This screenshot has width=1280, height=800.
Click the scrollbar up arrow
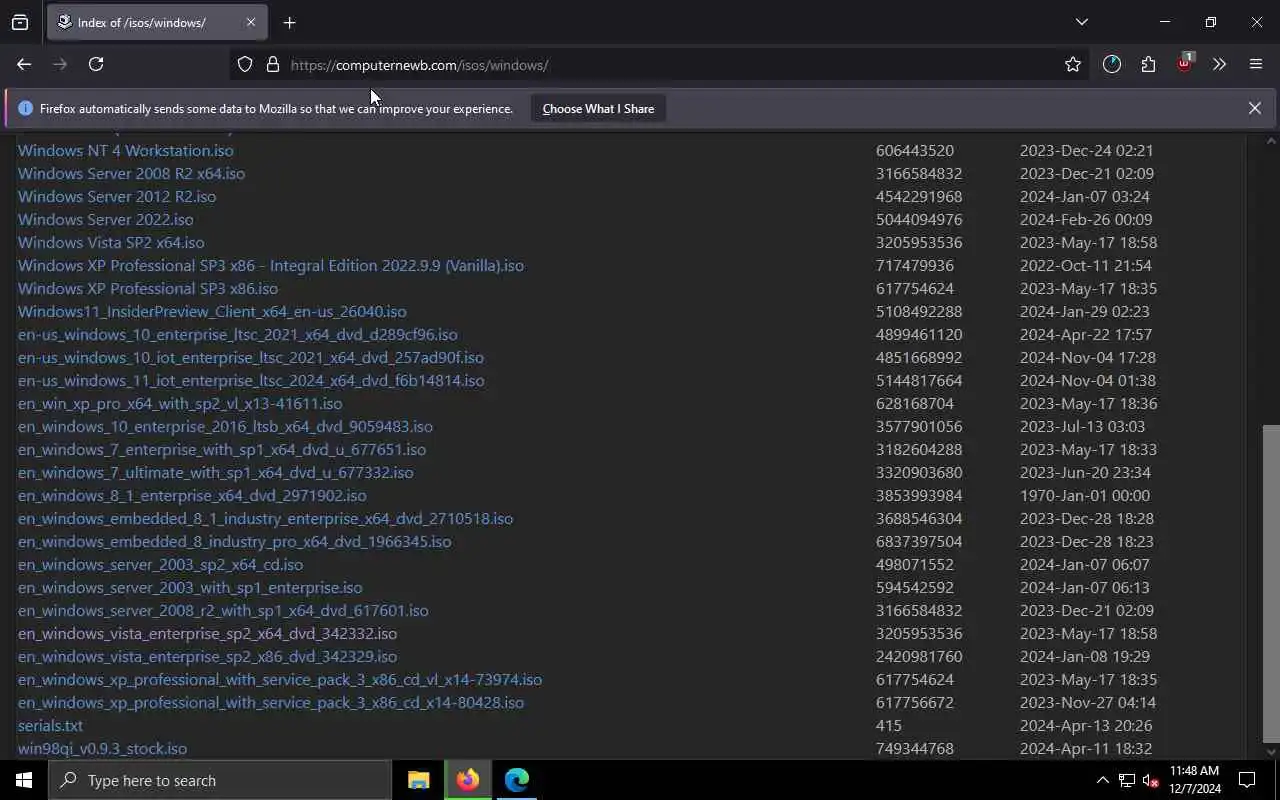(x=1271, y=141)
